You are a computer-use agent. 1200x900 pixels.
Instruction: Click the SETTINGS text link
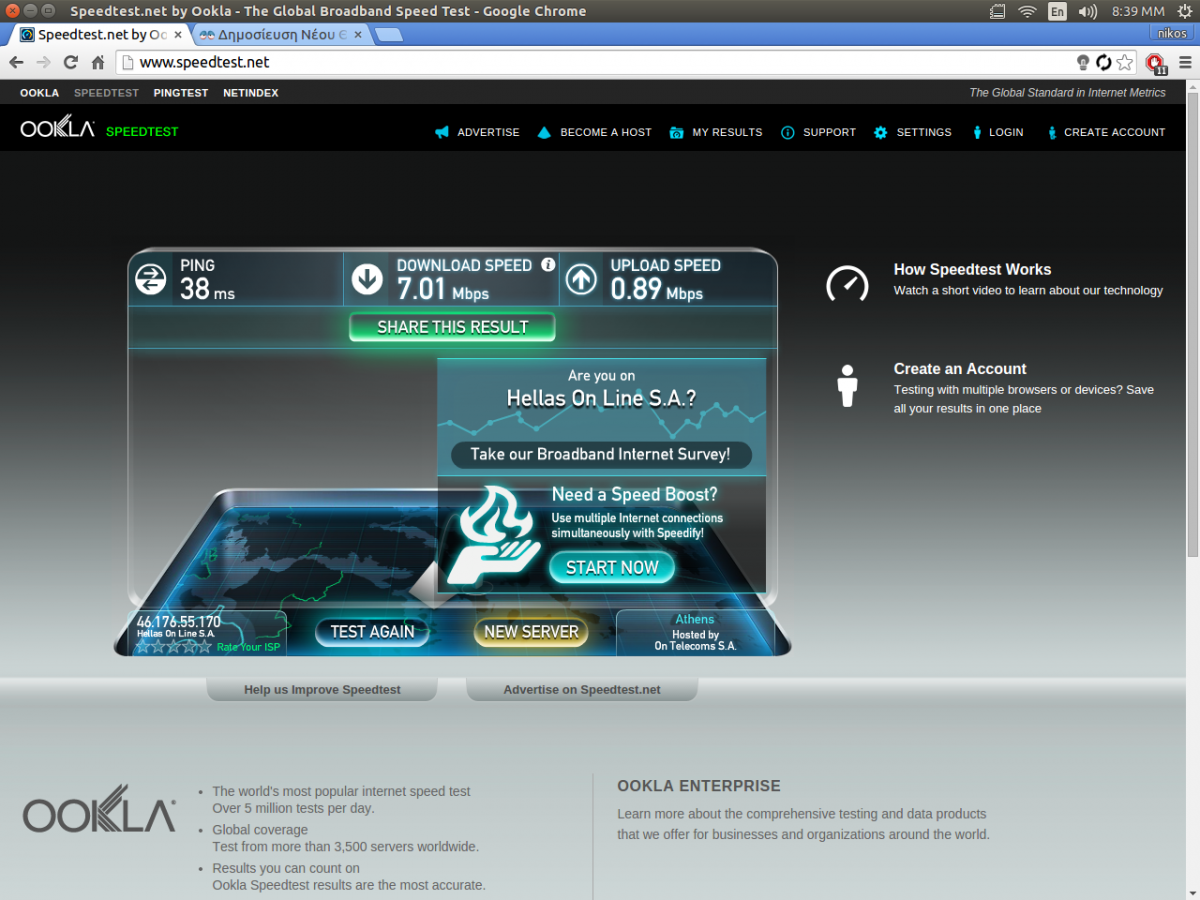click(924, 132)
